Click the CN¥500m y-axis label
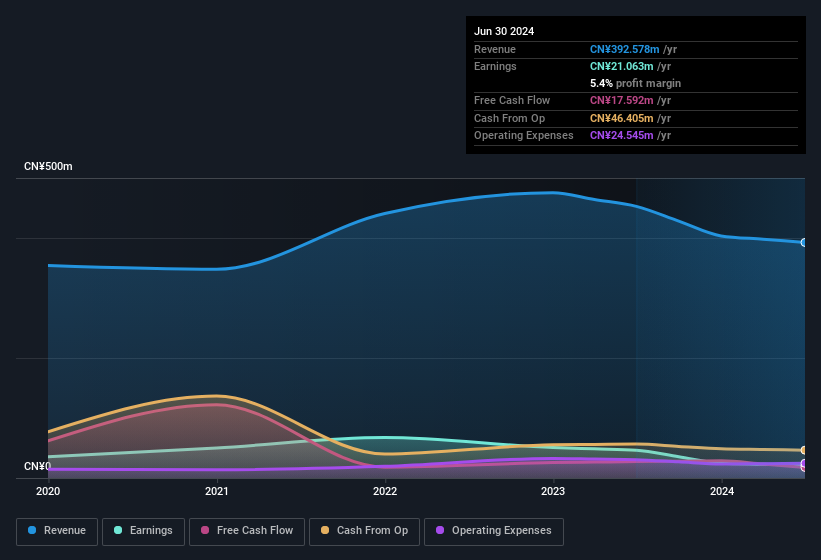 coord(48,166)
